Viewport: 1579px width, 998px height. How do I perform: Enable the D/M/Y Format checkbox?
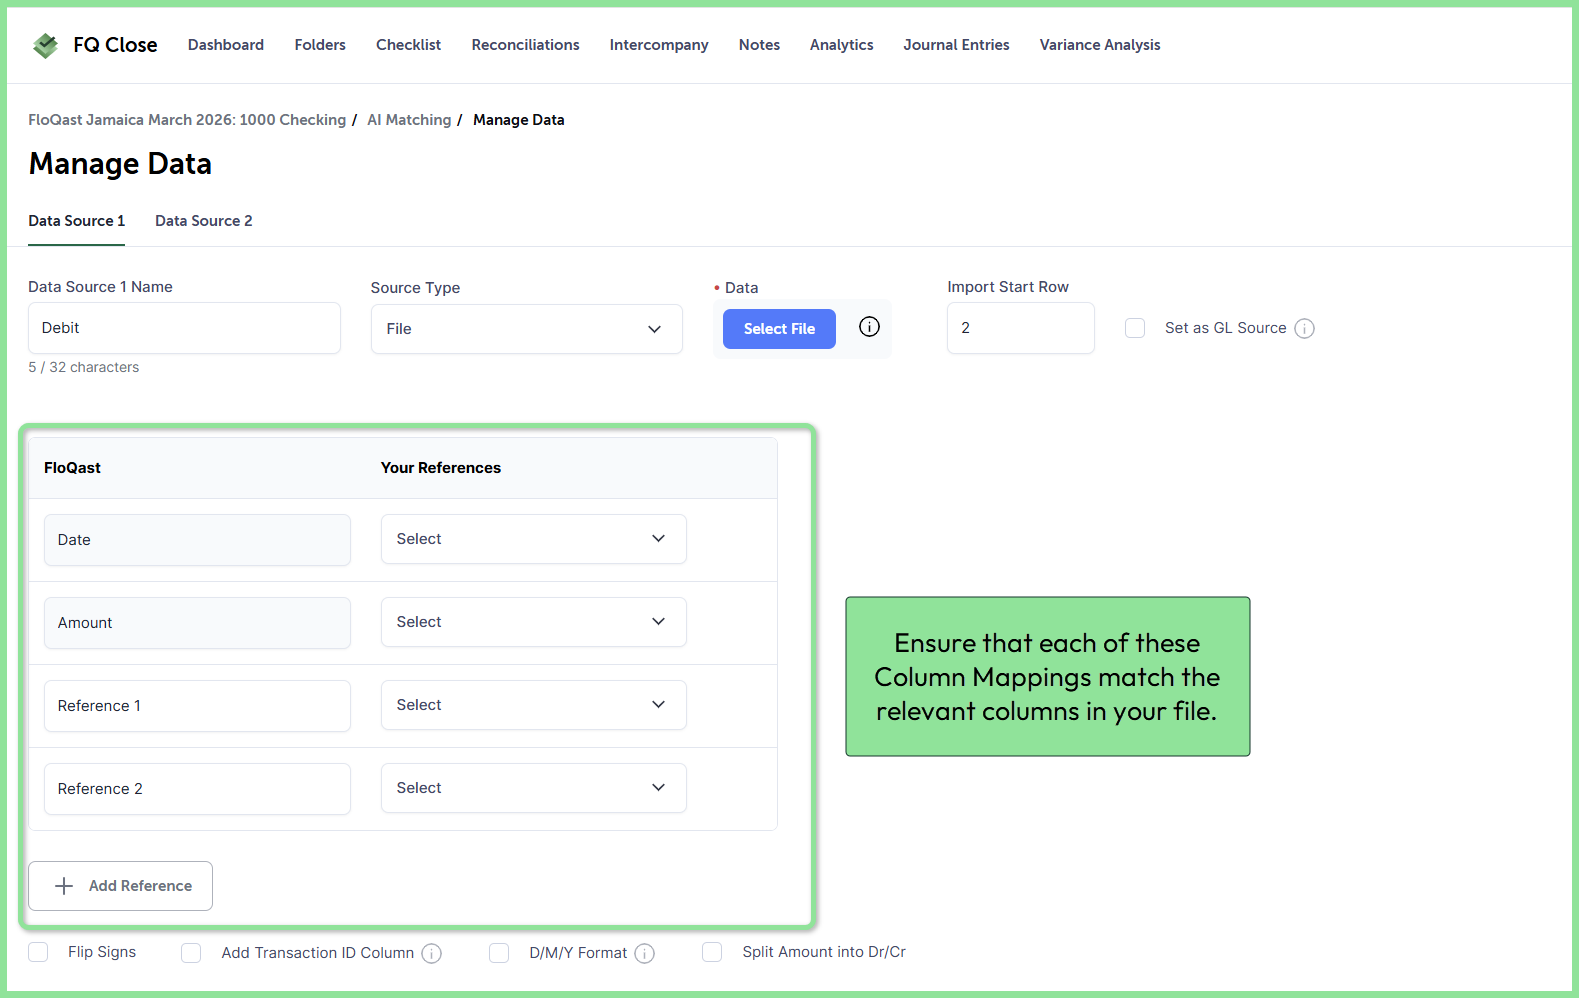499,953
